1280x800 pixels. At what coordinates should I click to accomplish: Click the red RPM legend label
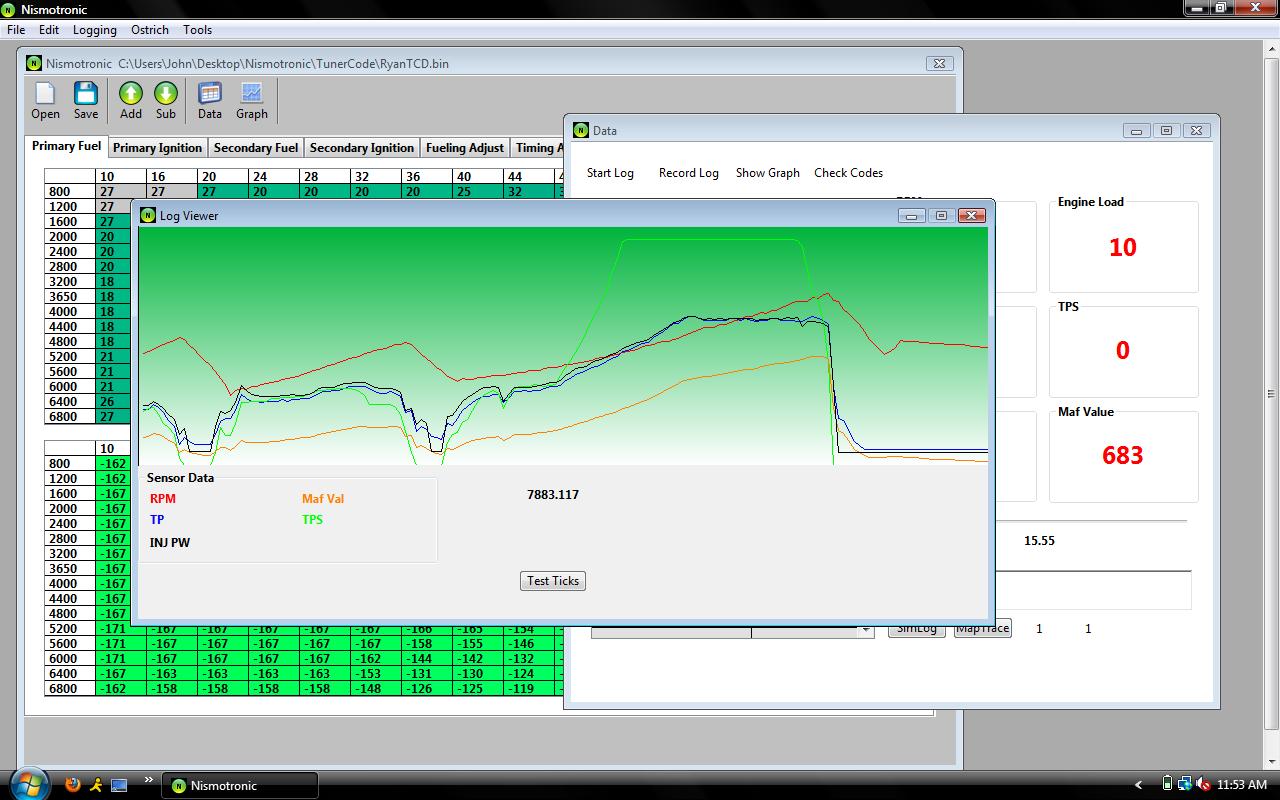(162, 498)
